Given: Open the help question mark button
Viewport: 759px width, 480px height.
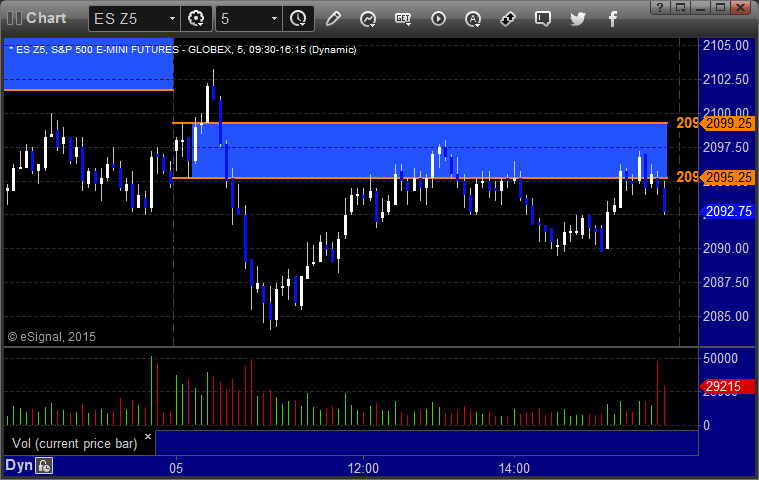Looking at the screenshot, I should point(660,7).
